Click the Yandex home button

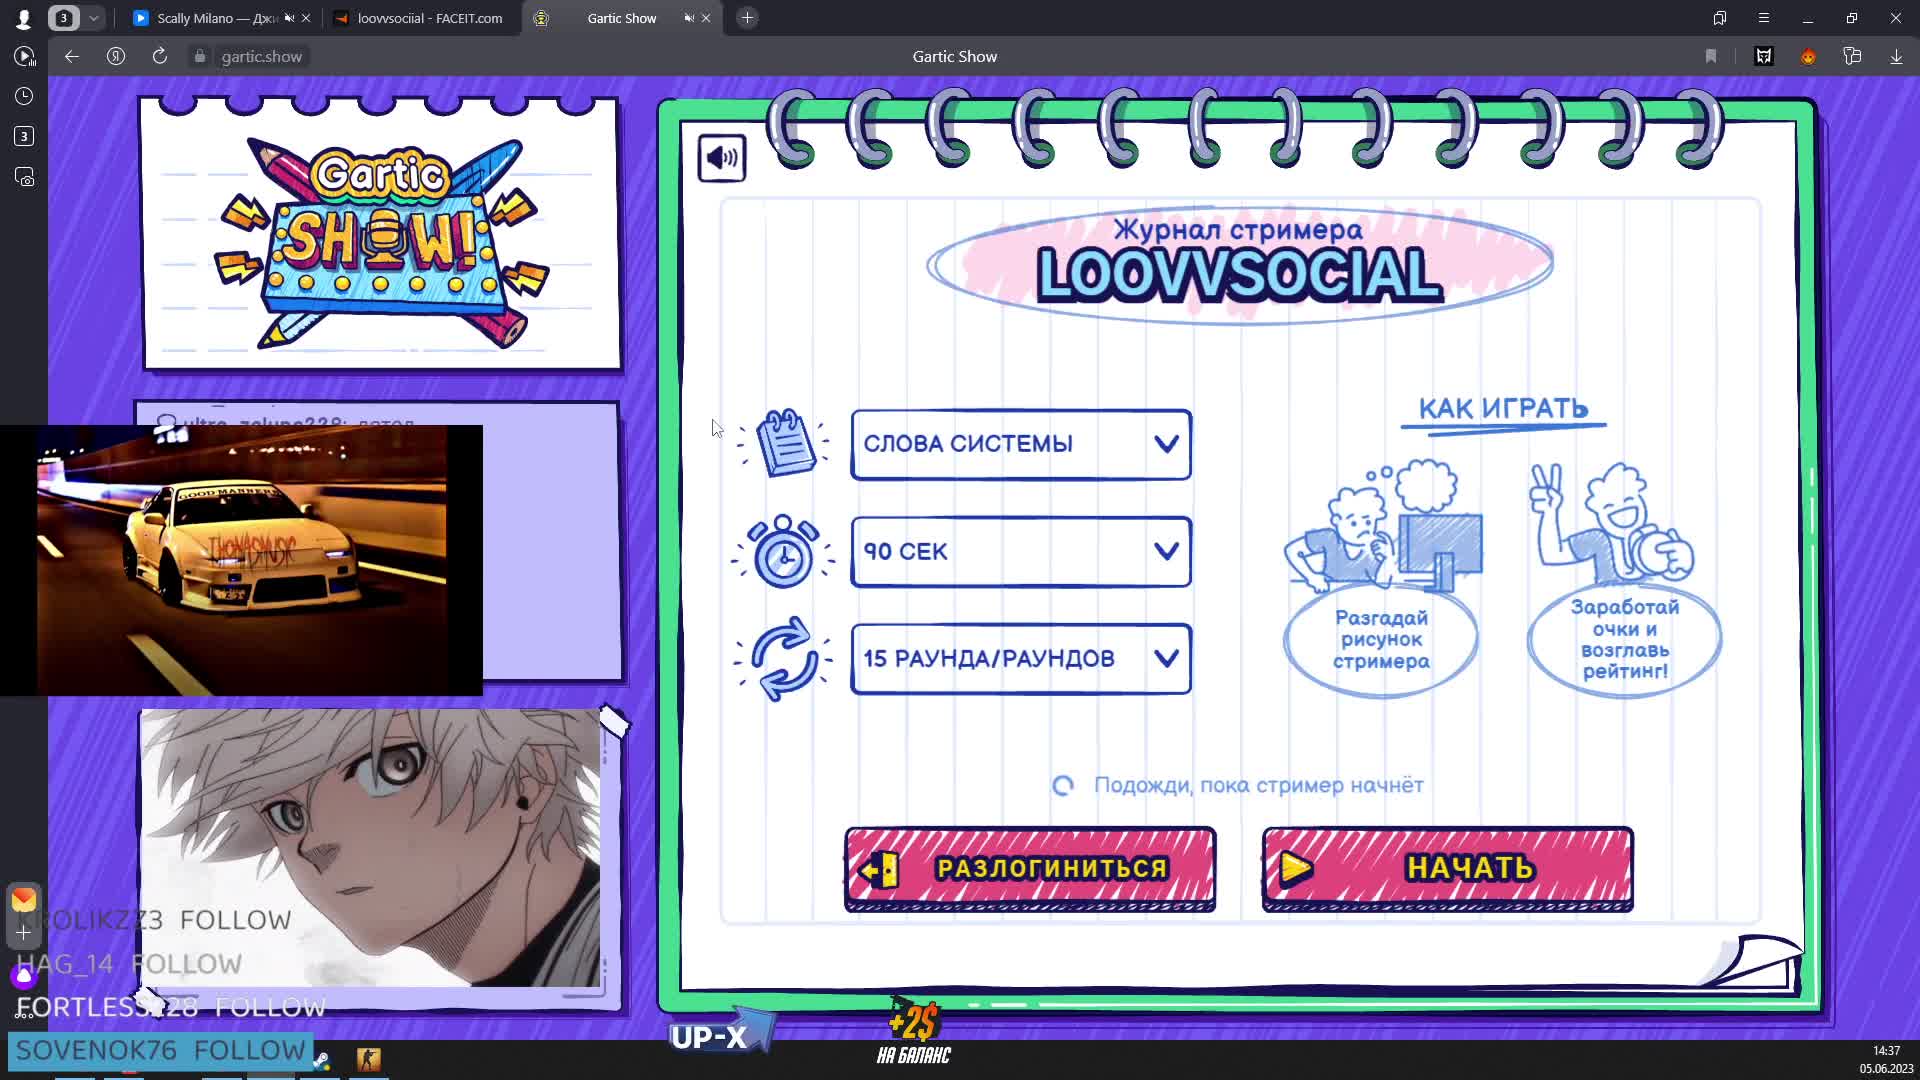coord(116,56)
